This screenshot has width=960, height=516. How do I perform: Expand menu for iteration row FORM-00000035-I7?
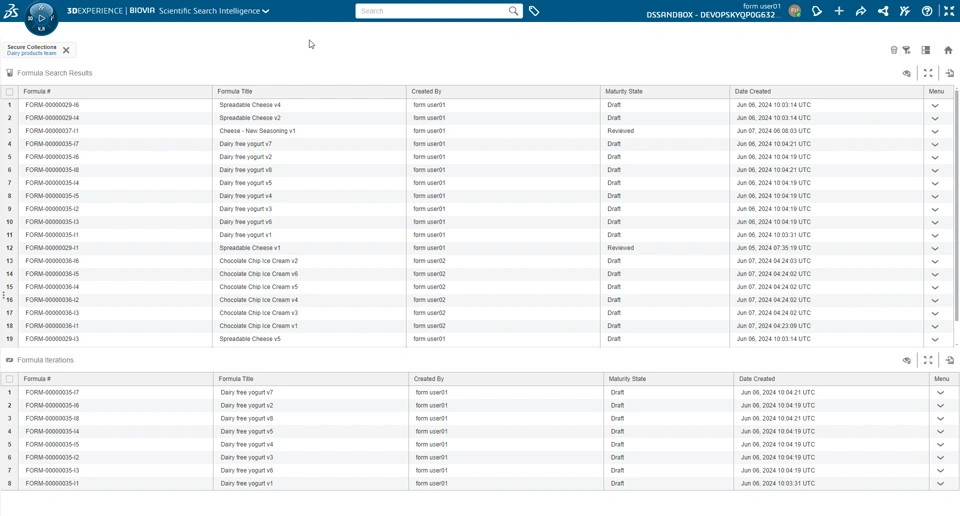pyautogui.click(x=940, y=393)
